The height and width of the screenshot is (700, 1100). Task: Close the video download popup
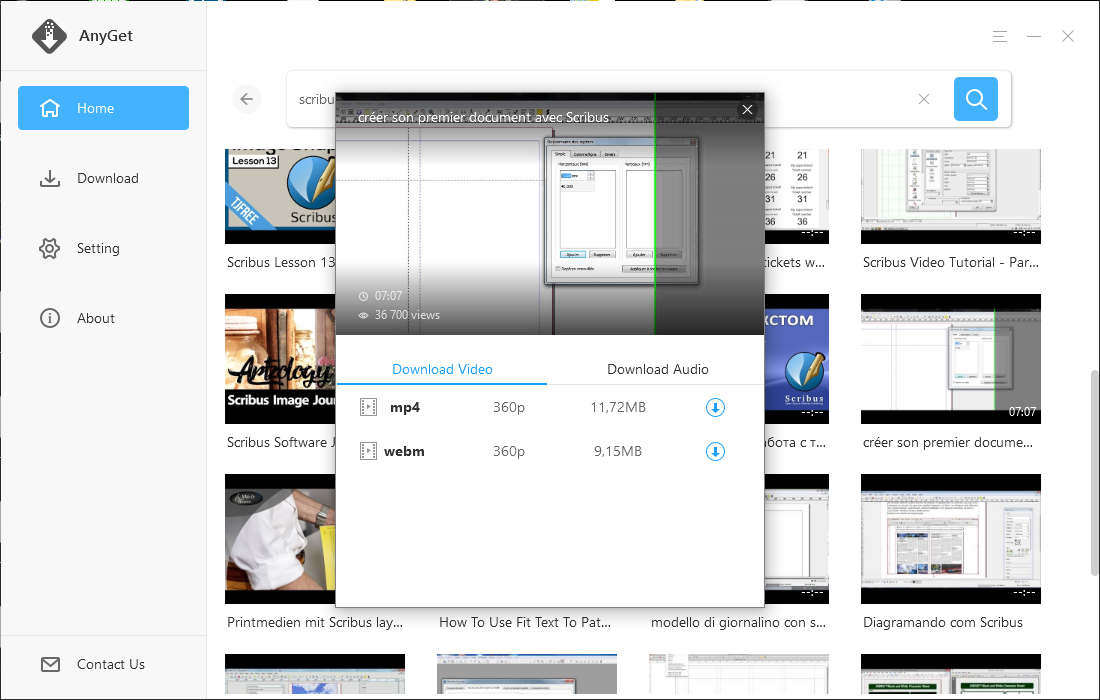747,109
